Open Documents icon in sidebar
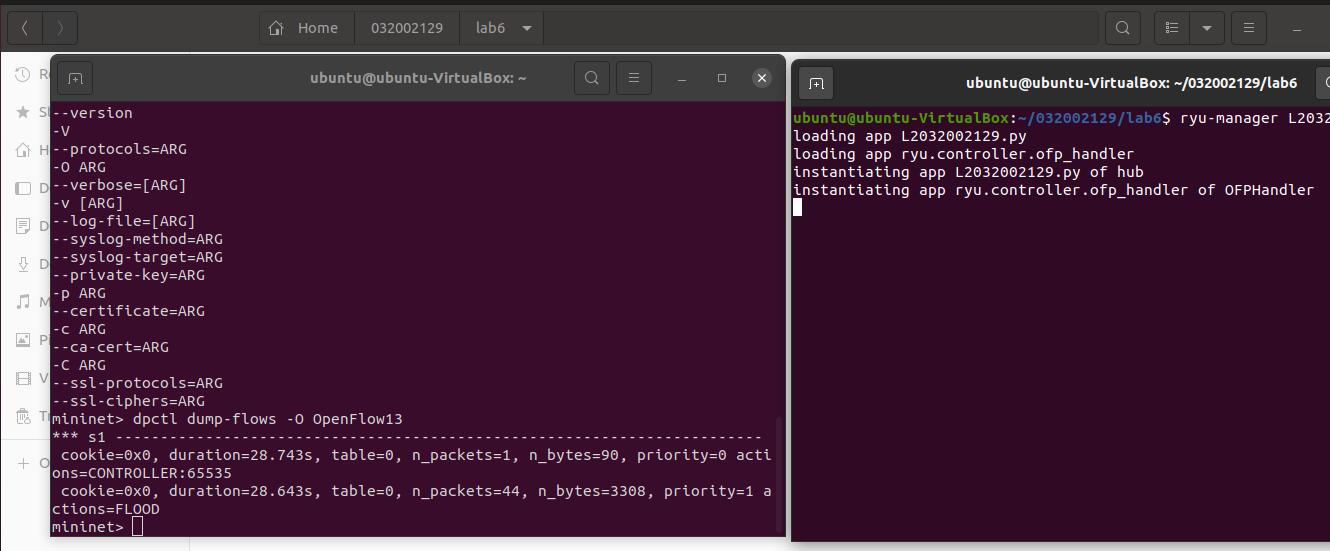The image size is (1330, 551). click(23, 226)
